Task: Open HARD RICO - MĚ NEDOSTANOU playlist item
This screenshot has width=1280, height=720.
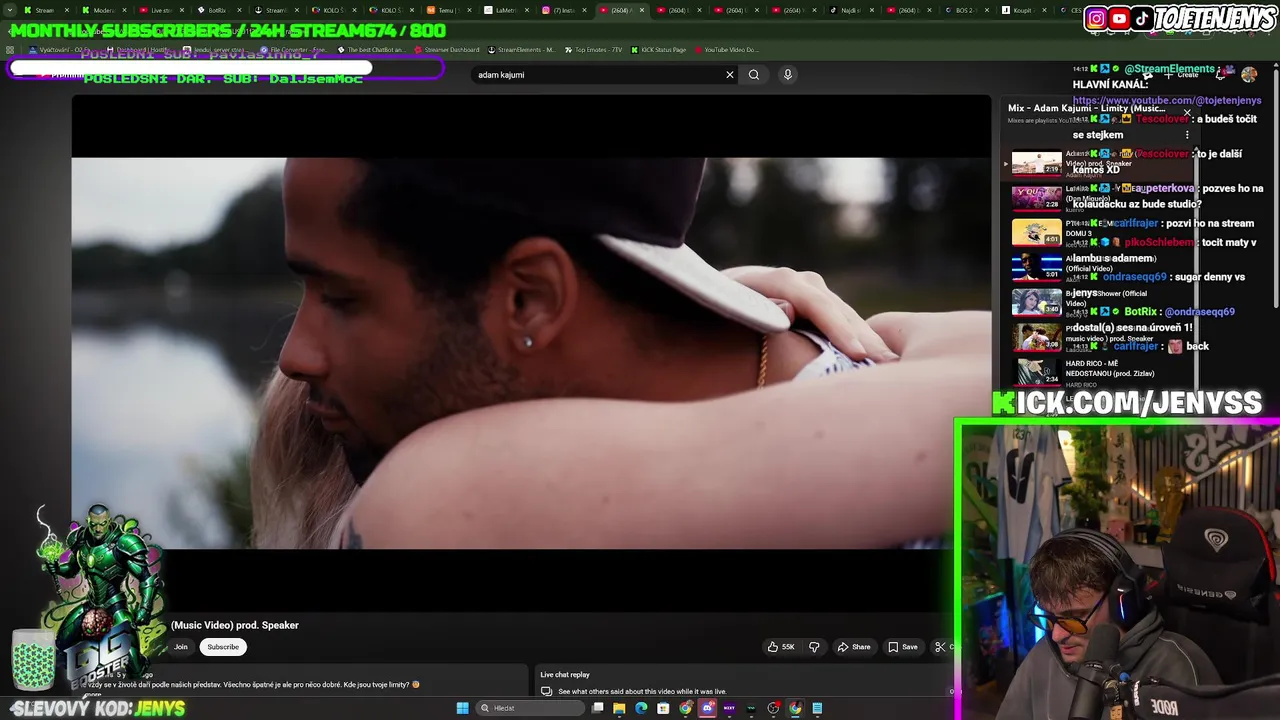Action: tap(1100, 372)
